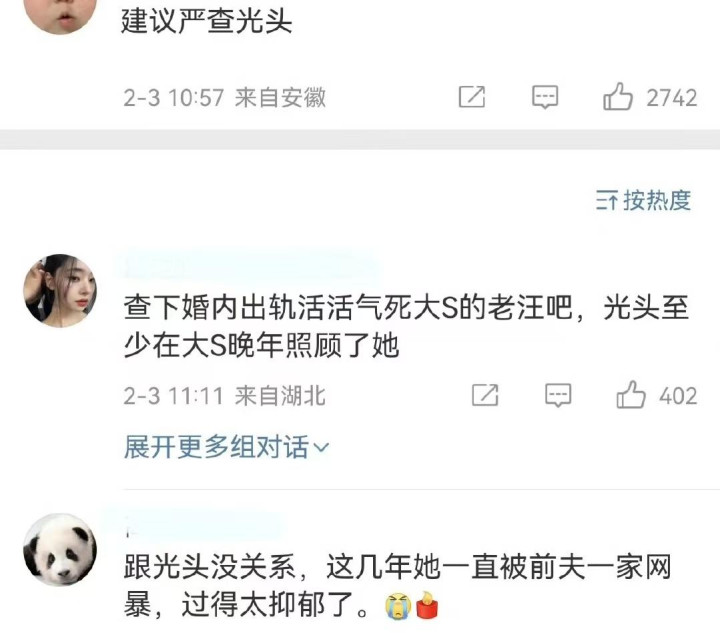Reply to the Anhui comment via bubble icon

coord(545,97)
